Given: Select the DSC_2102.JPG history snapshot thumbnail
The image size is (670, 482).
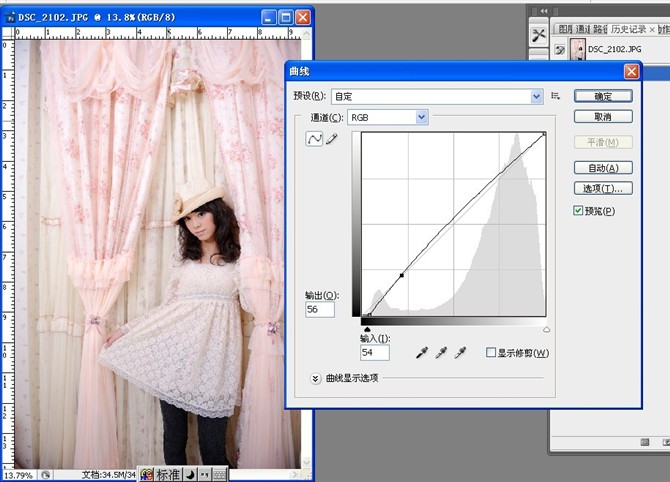Looking at the screenshot, I should (578, 50).
